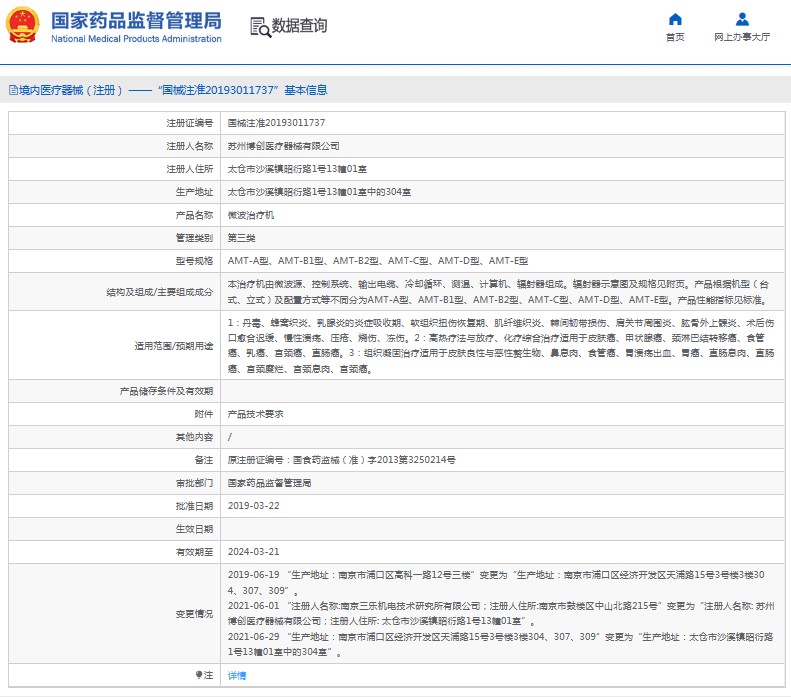Click the 2021-06-29 change record
Screen dimensions: 791x697
(500, 644)
